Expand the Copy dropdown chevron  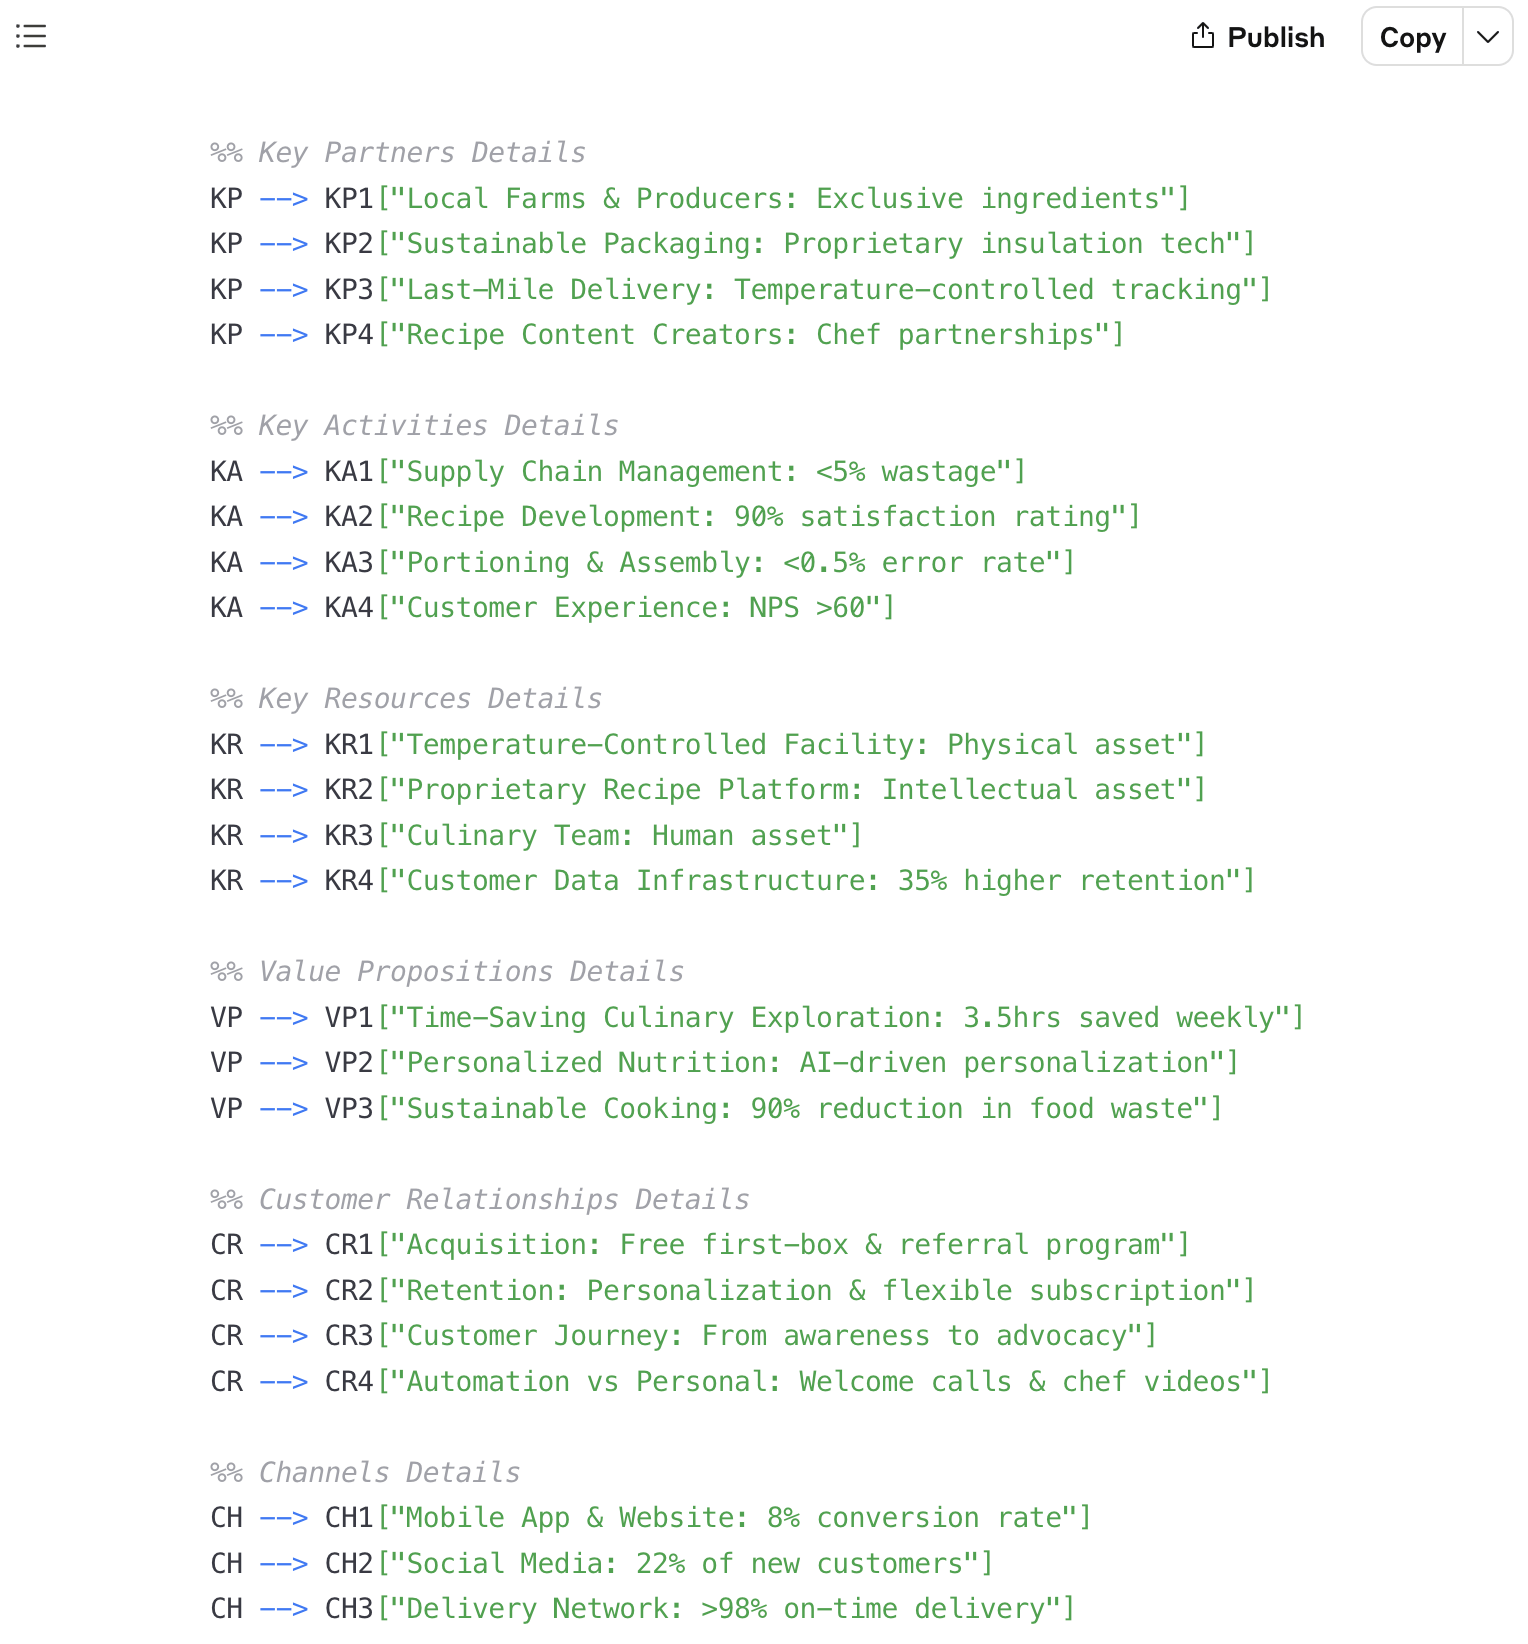1488,37
